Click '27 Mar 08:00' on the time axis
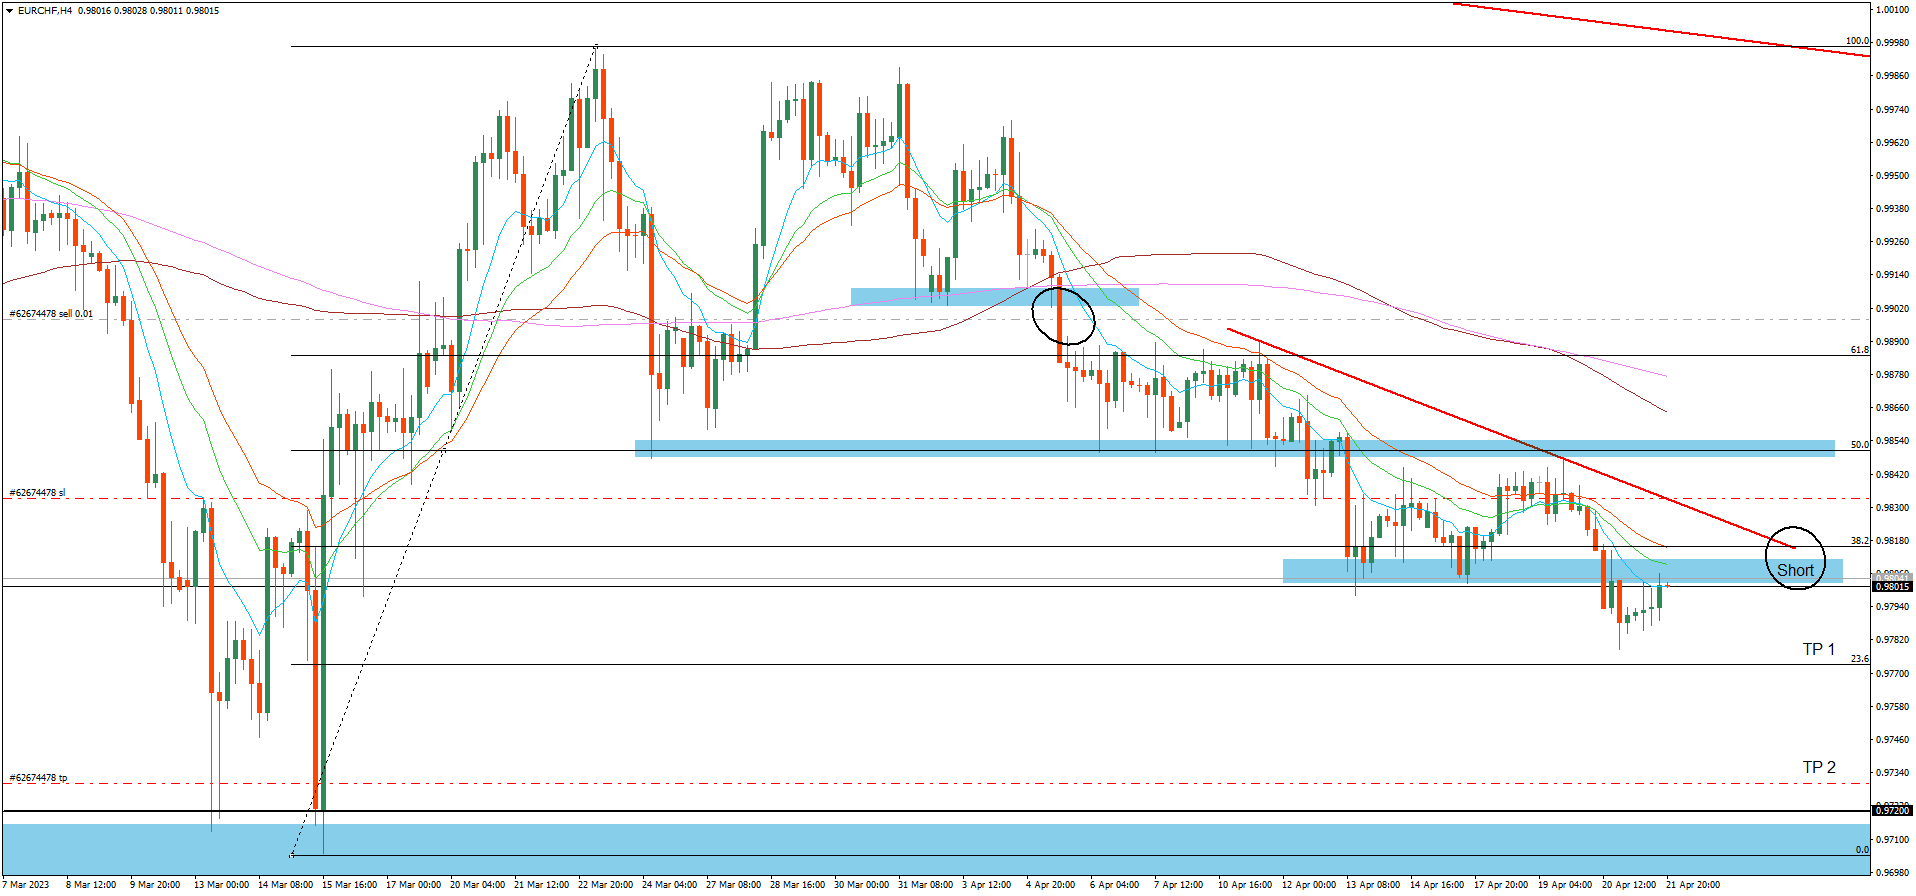 click(733, 885)
